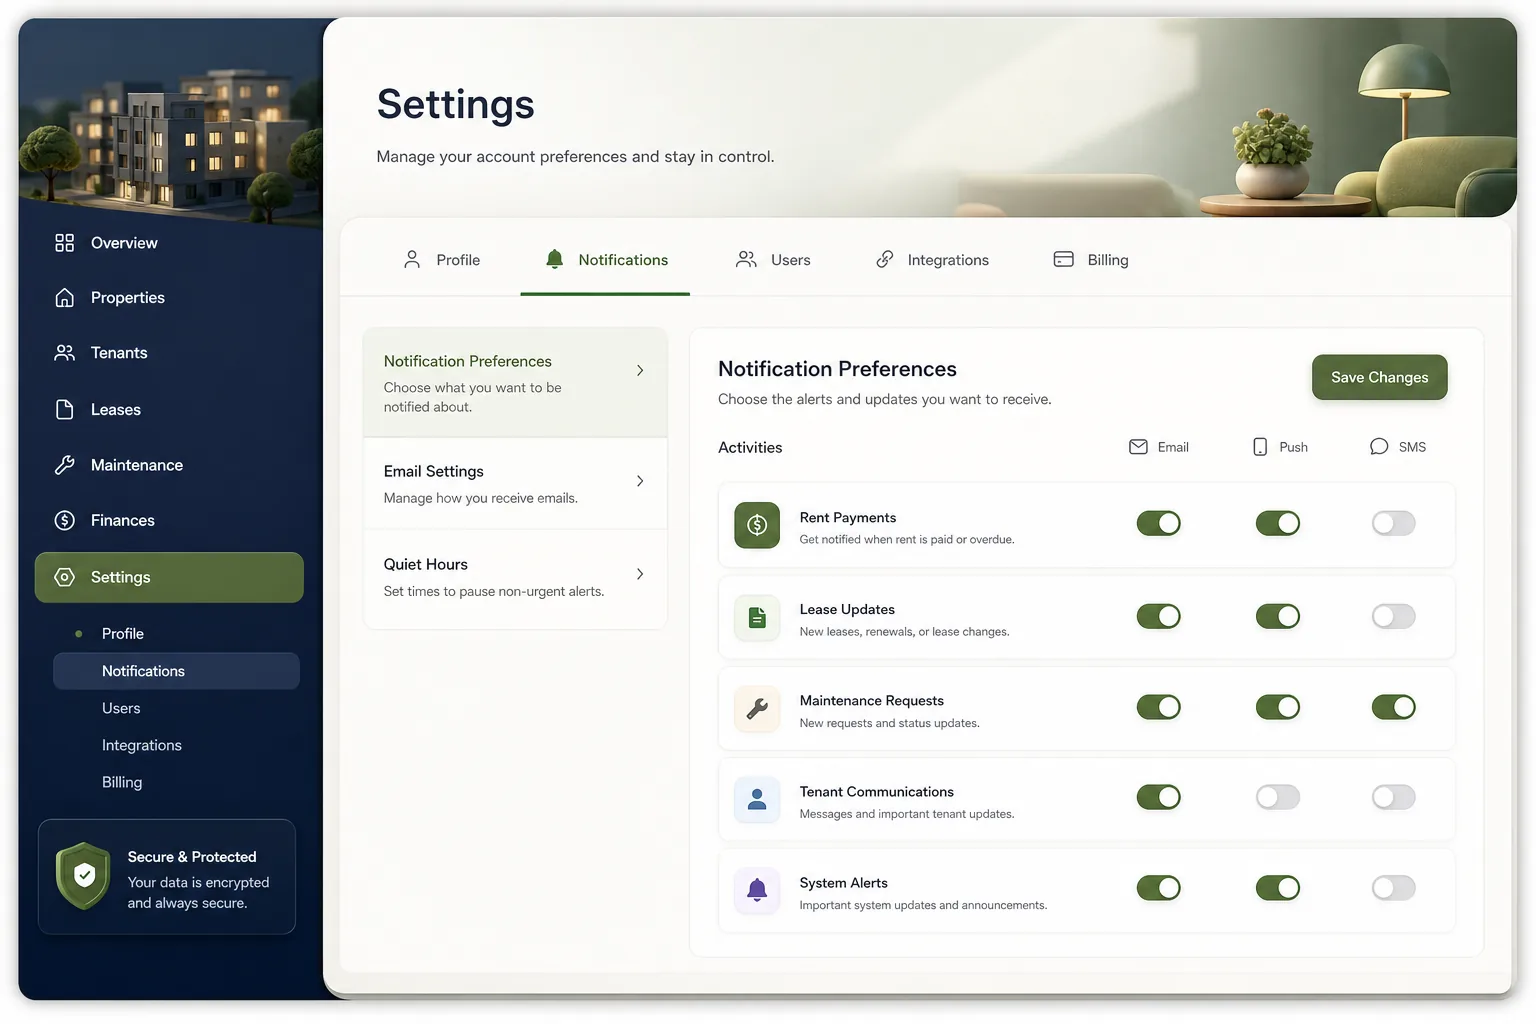Turn off SMS for Maintenance Requests
1536x1024 pixels.
click(1394, 707)
